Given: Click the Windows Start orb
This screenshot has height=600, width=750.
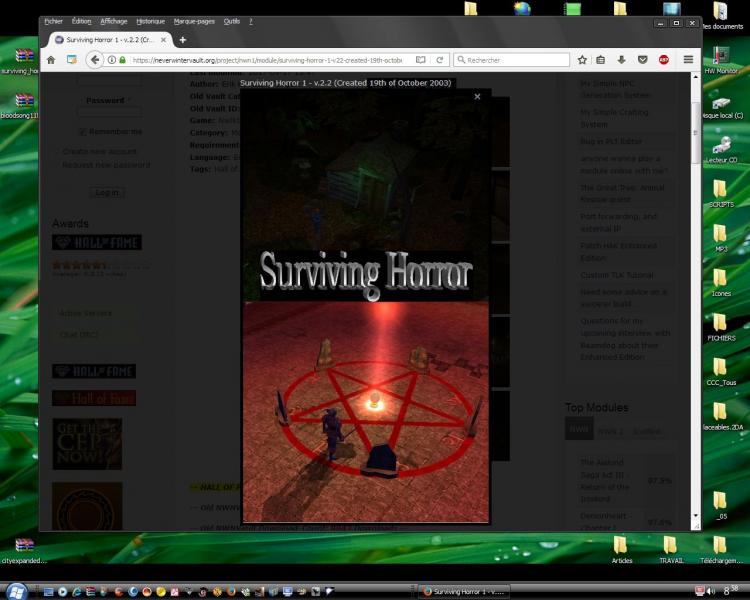Looking at the screenshot, I should coord(16,591).
